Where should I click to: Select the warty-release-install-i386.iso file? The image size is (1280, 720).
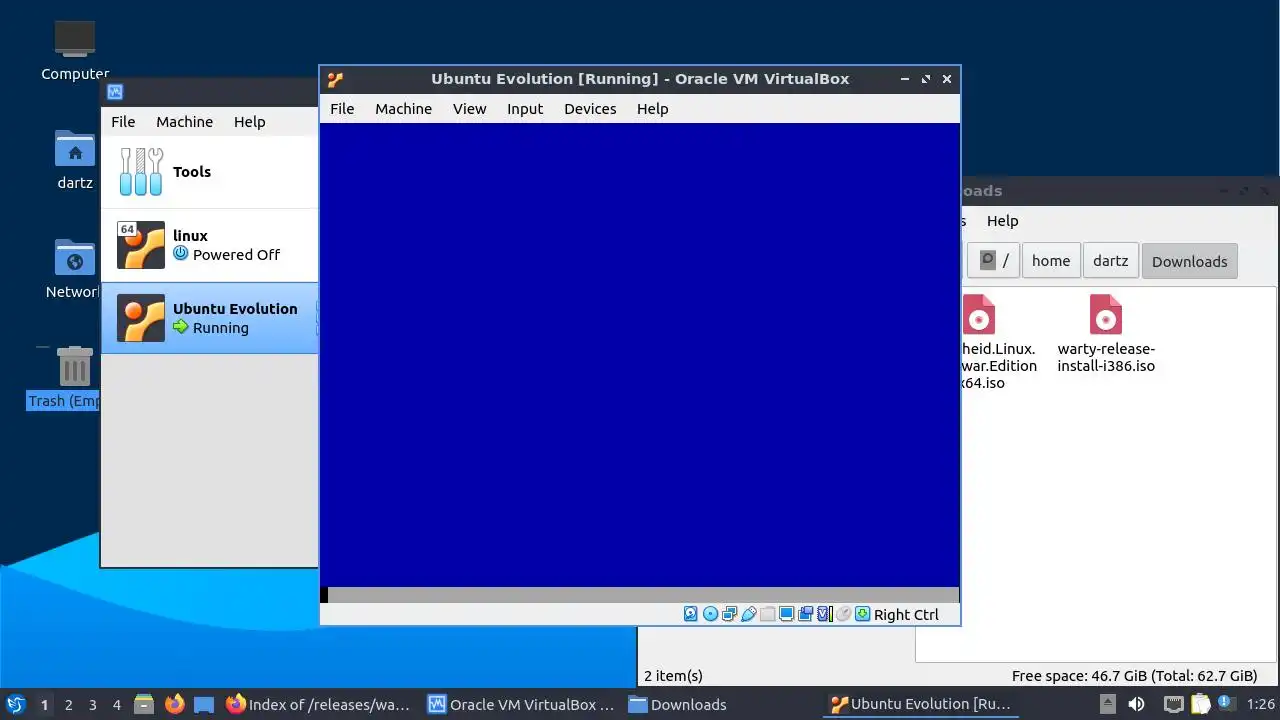click(x=1106, y=334)
